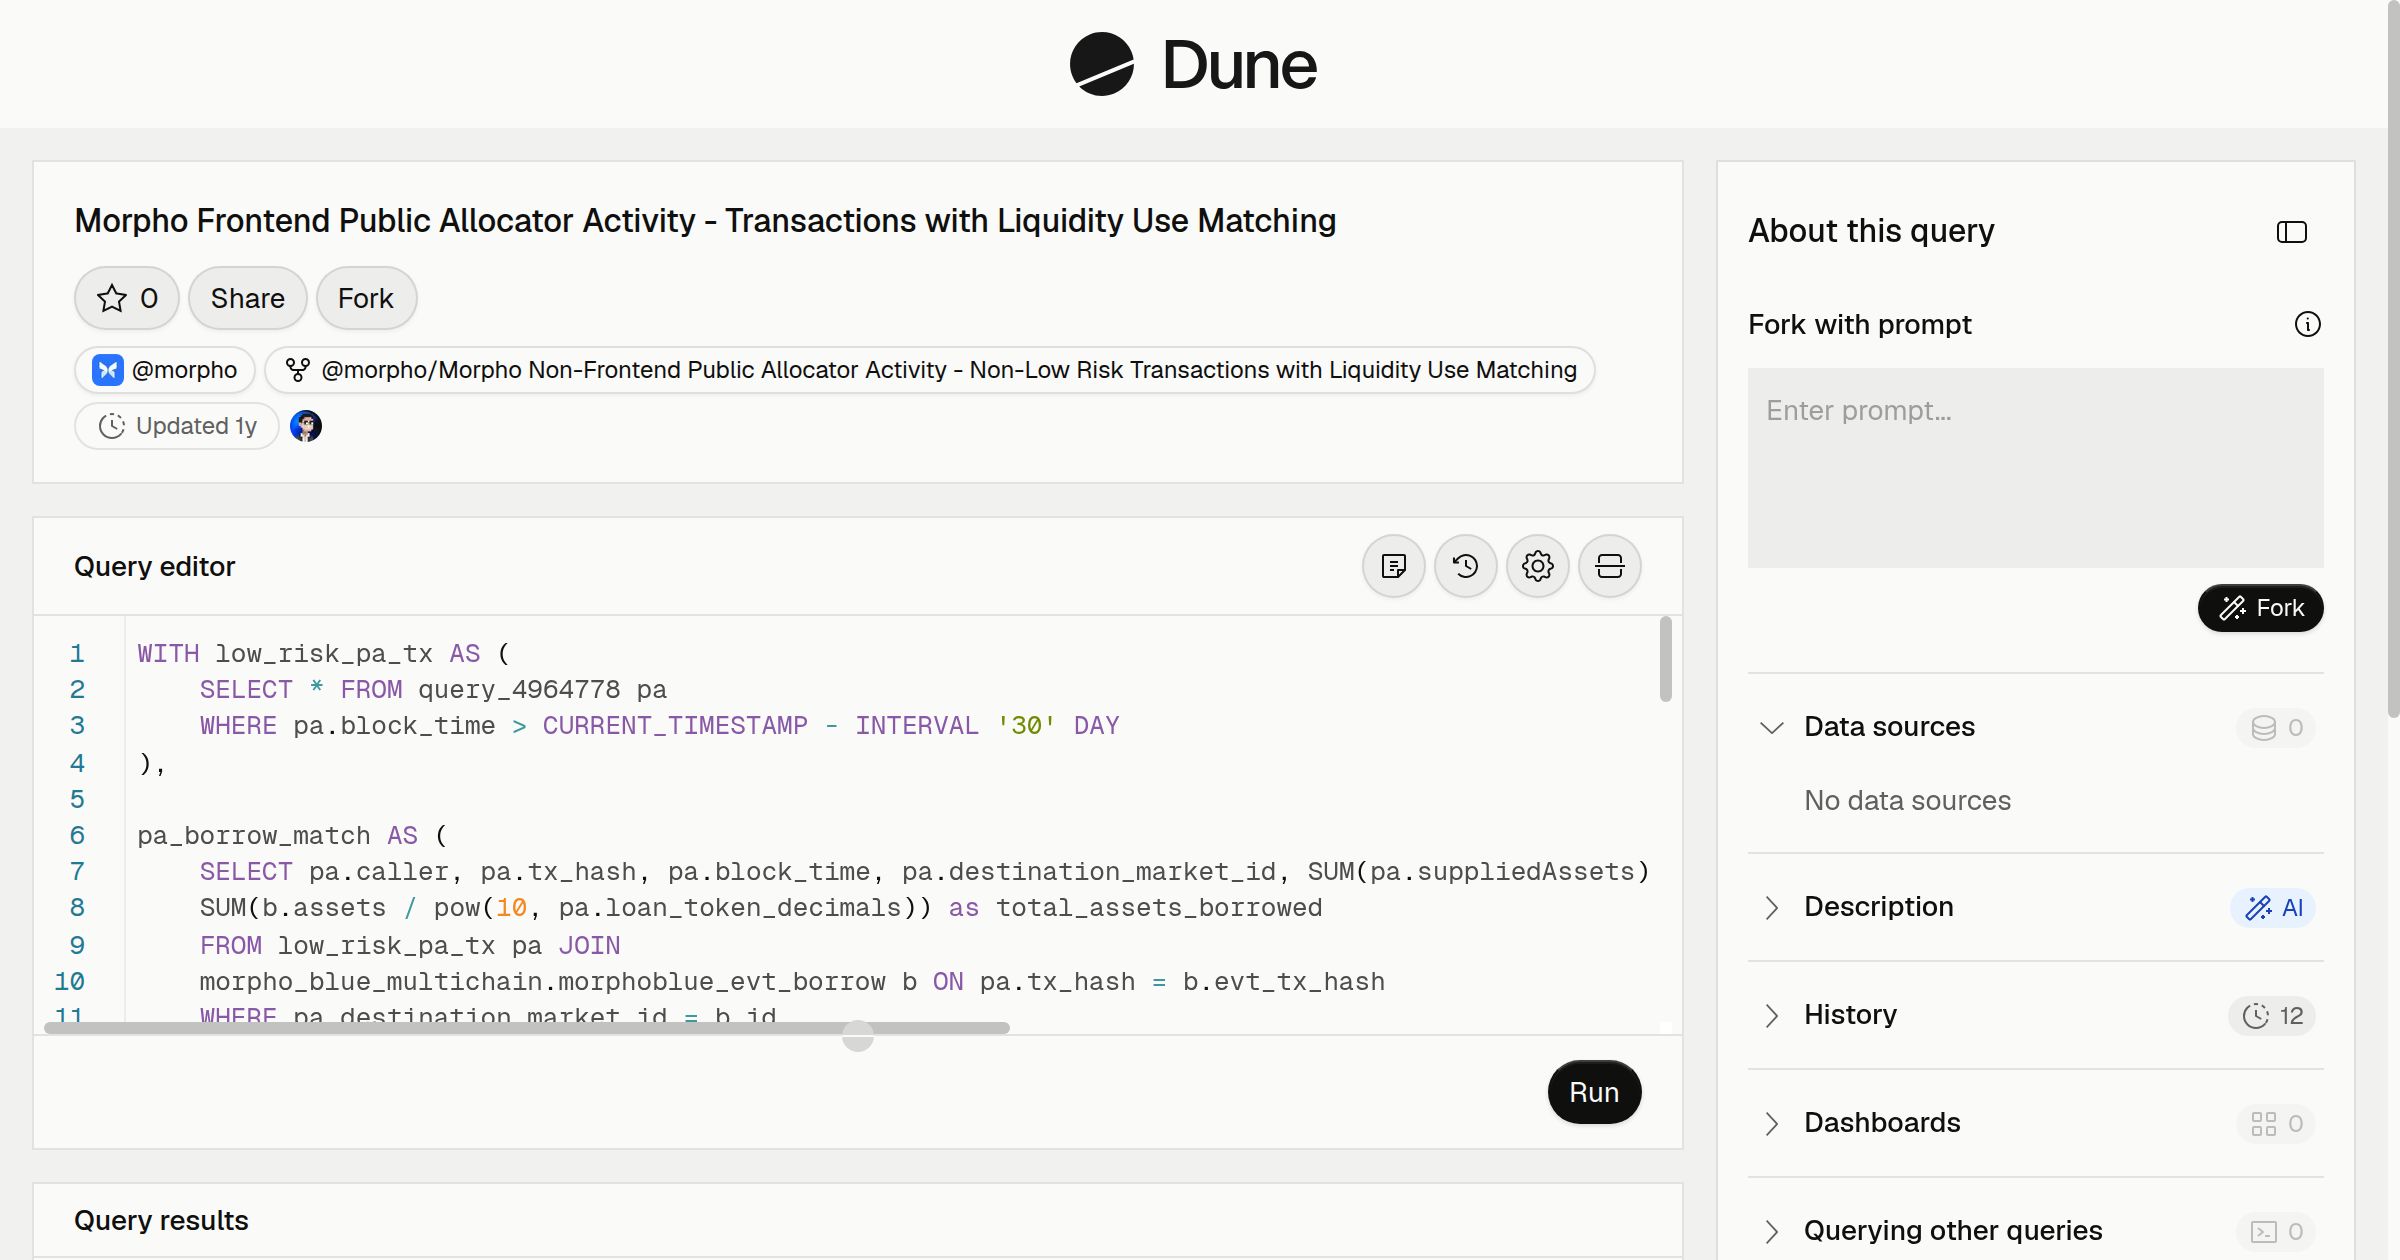Open the author avatar next to Updated 1y
This screenshot has height=1260, width=2400.
click(306, 426)
